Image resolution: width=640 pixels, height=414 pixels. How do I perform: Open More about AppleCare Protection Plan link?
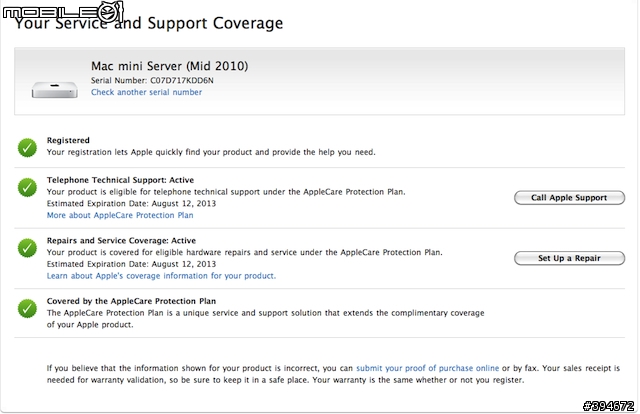click(x=120, y=215)
